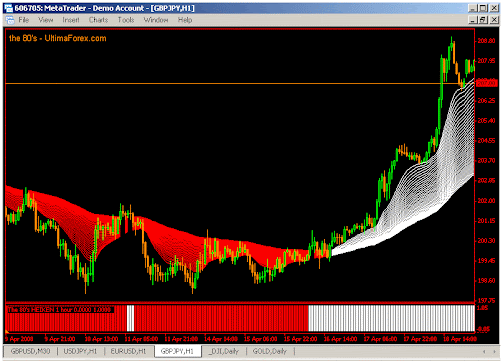
Task: Minimize the inner chart window
Action: [473, 20]
